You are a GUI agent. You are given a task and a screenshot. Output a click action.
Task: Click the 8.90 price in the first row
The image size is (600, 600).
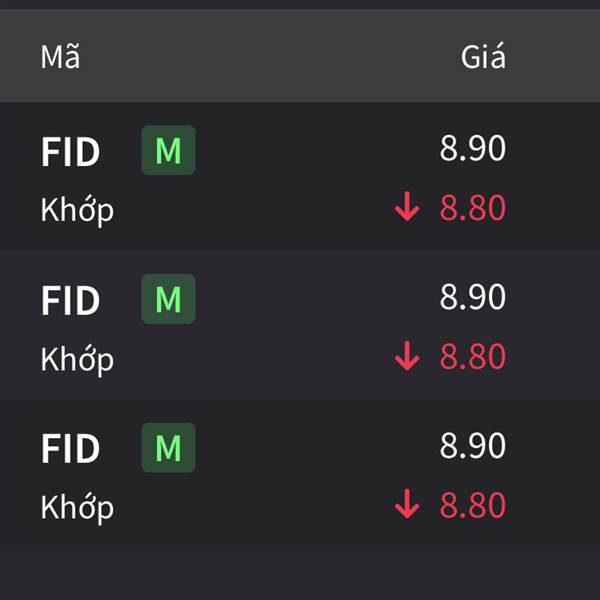pos(473,148)
